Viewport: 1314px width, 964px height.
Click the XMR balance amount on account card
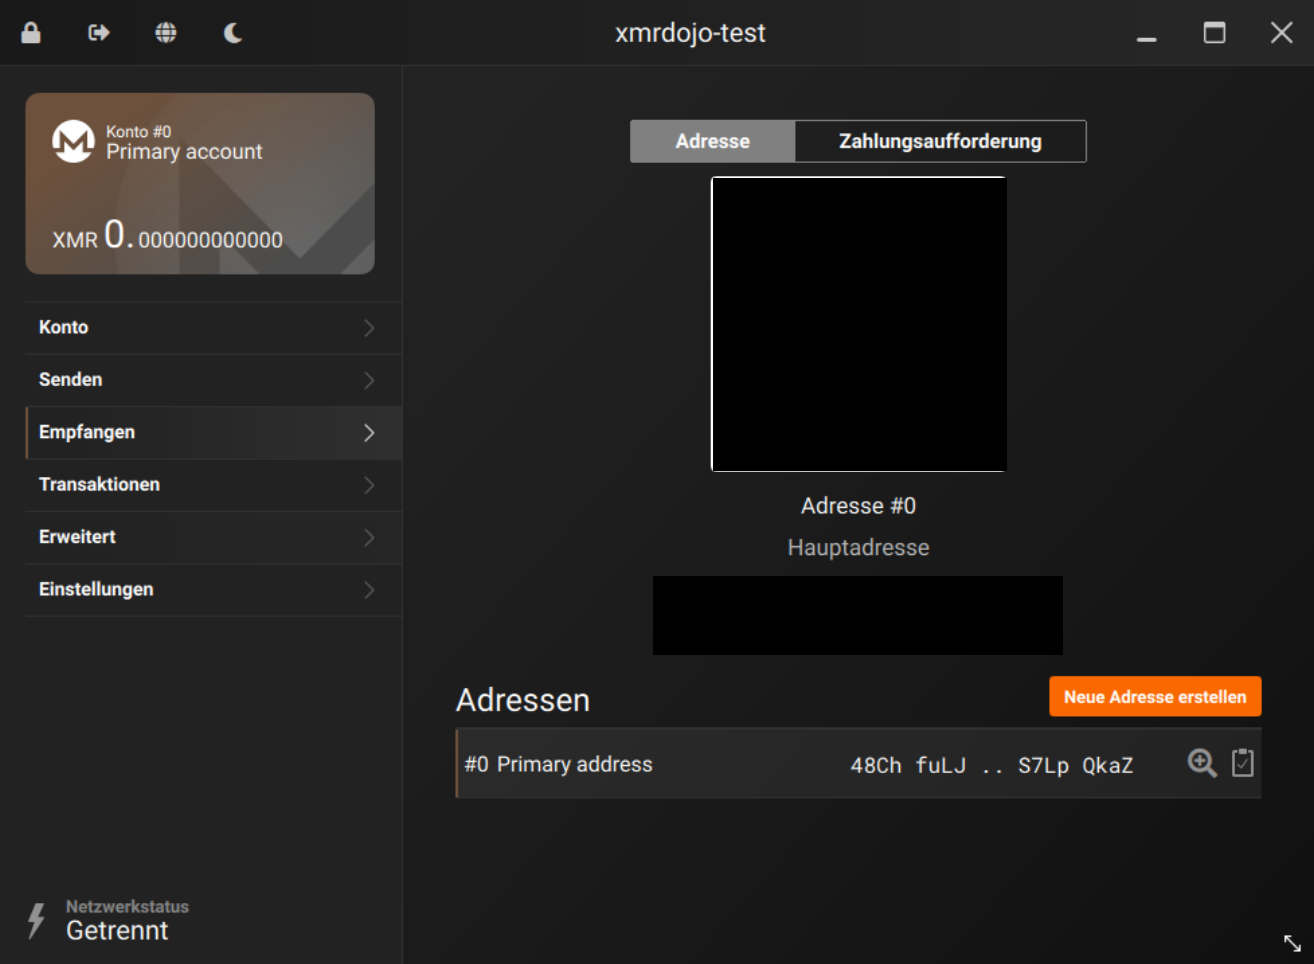168,236
